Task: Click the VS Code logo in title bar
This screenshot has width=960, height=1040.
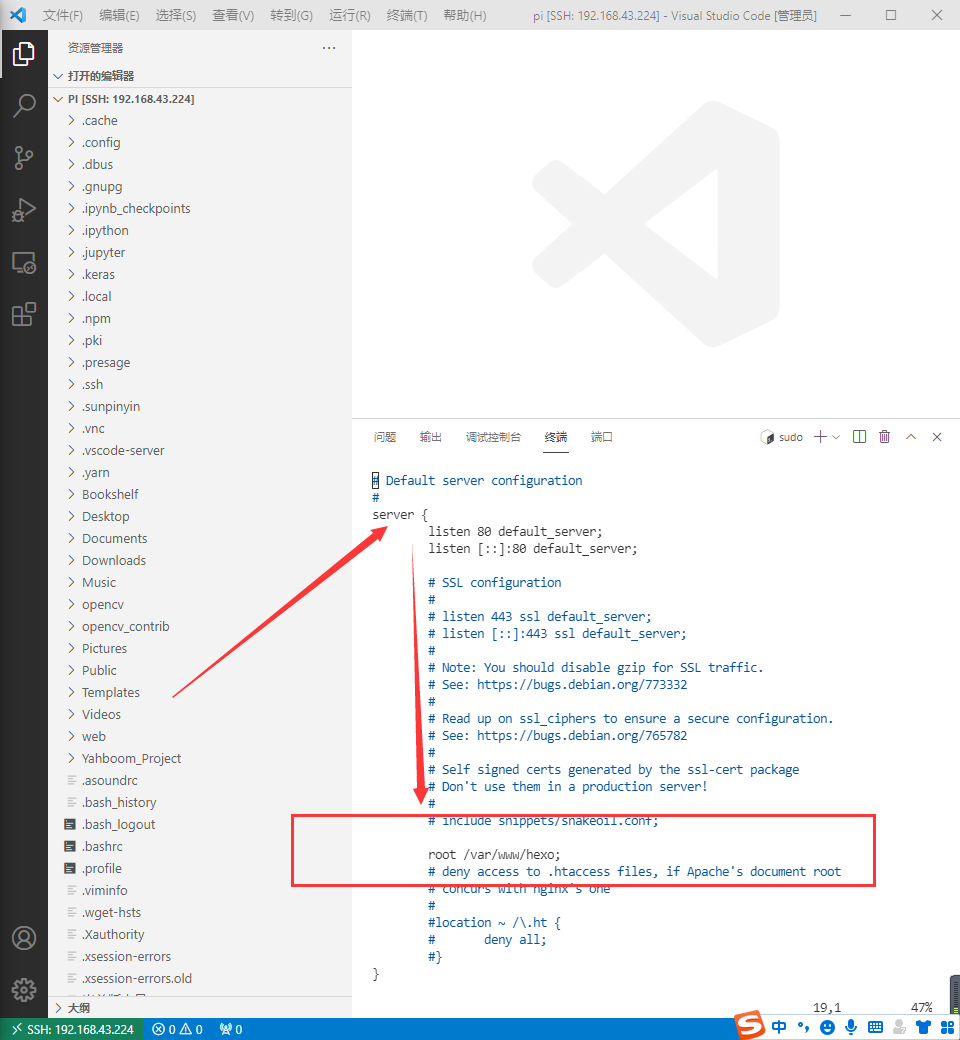Action: click(x=18, y=15)
